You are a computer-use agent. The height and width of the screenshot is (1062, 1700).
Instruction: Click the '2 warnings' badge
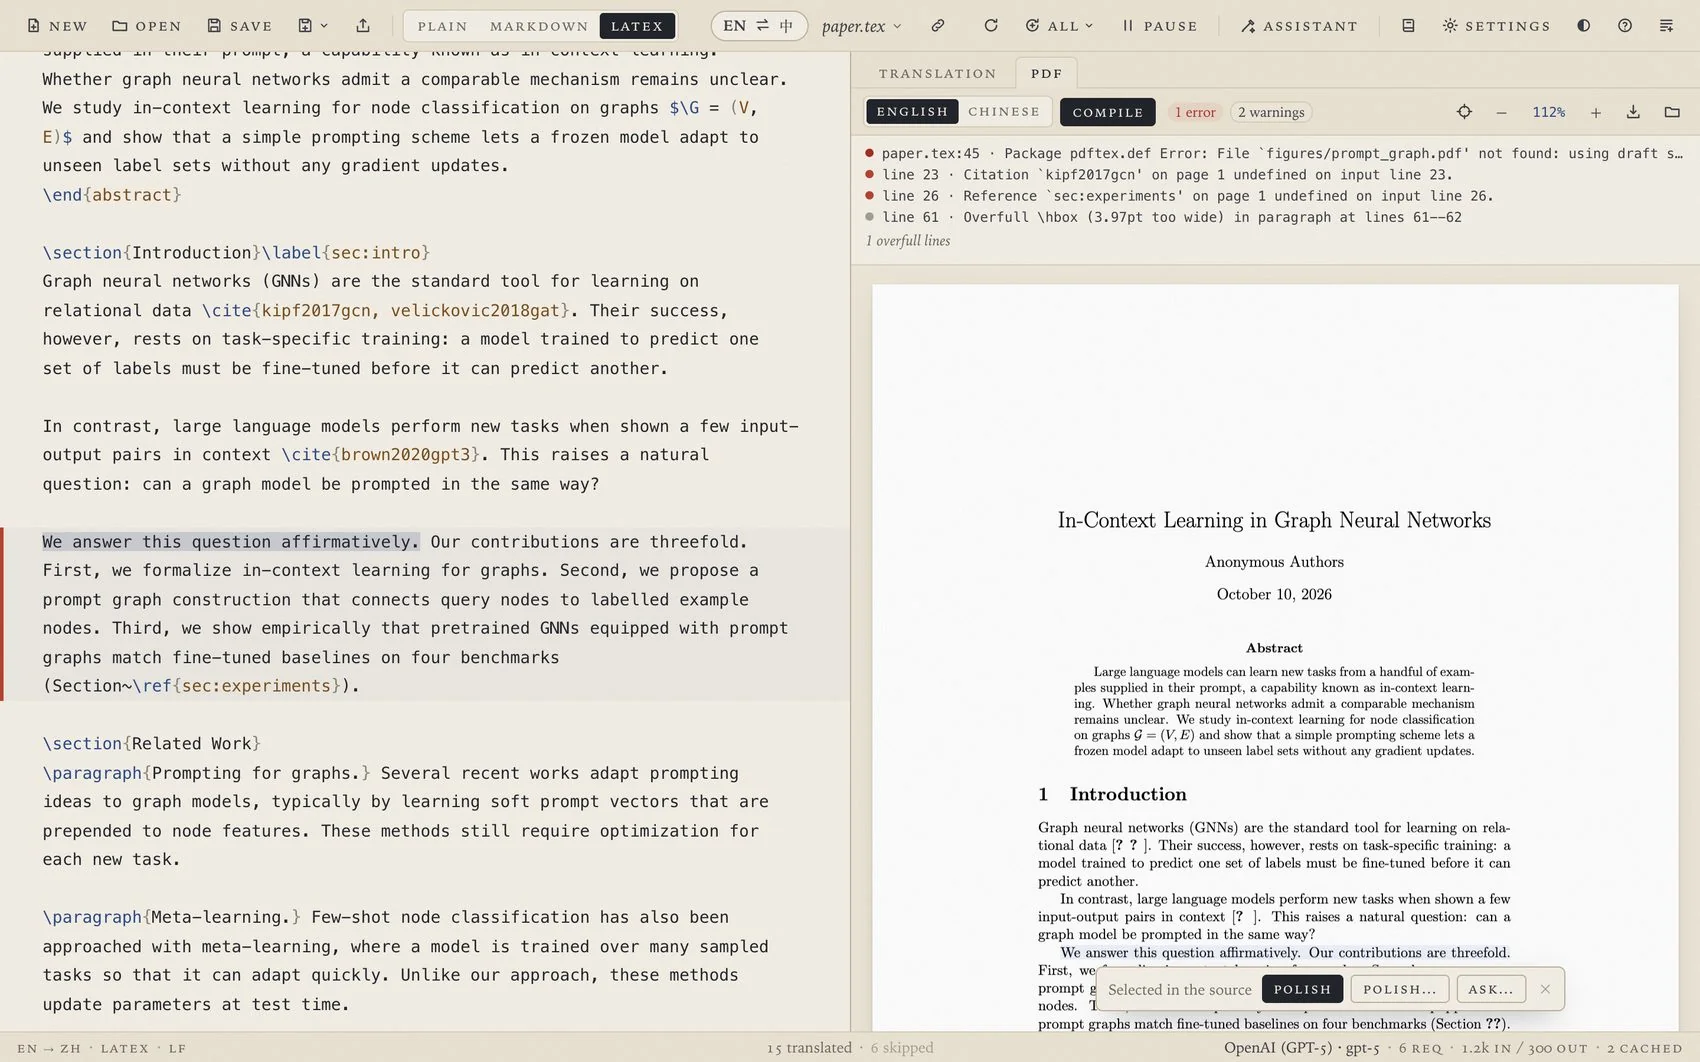coord(1271,112)
